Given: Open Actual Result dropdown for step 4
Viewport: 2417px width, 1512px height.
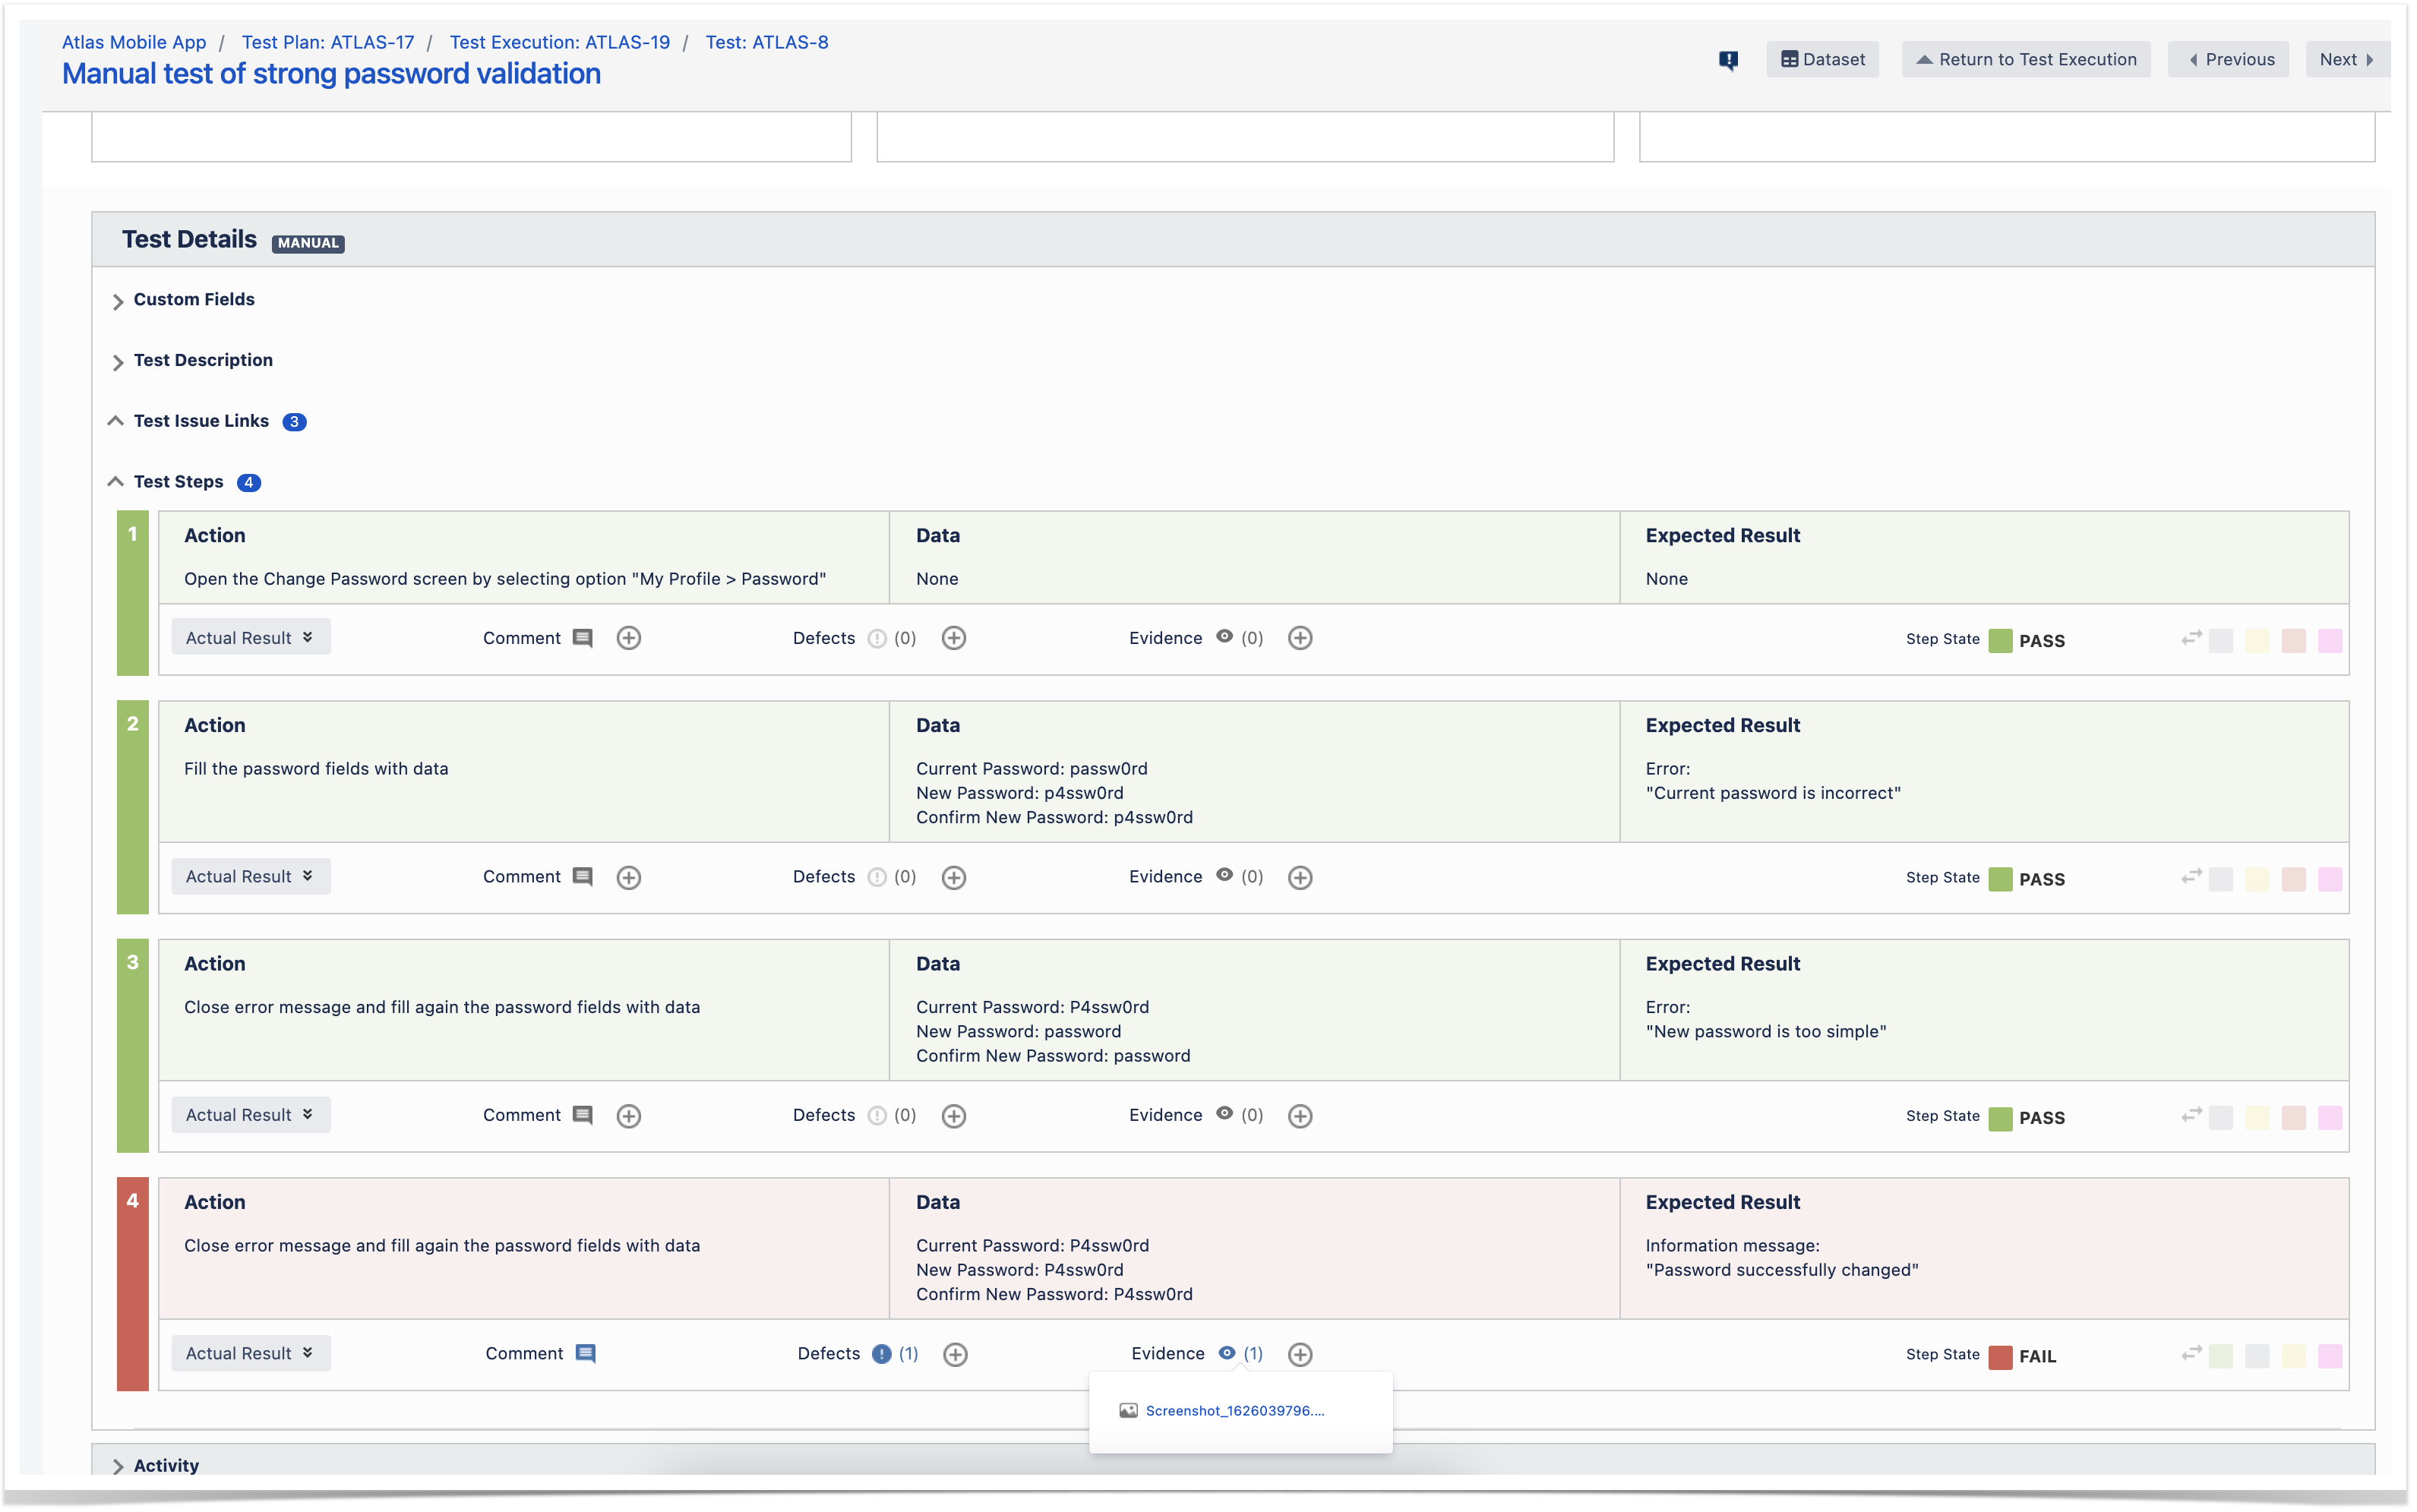Looking at the screenshot, I should [x=251, y=1353].
